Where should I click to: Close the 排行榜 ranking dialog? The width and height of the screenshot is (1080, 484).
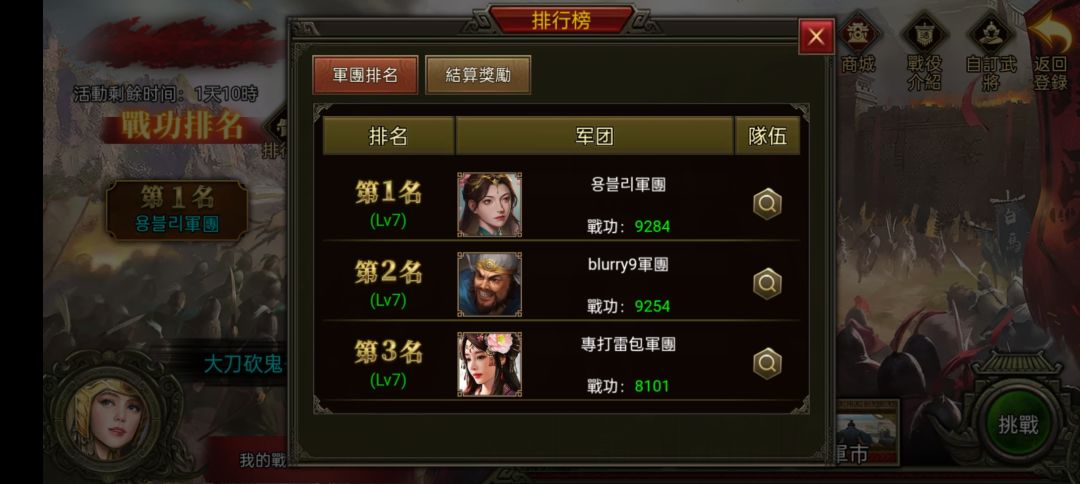816,36
